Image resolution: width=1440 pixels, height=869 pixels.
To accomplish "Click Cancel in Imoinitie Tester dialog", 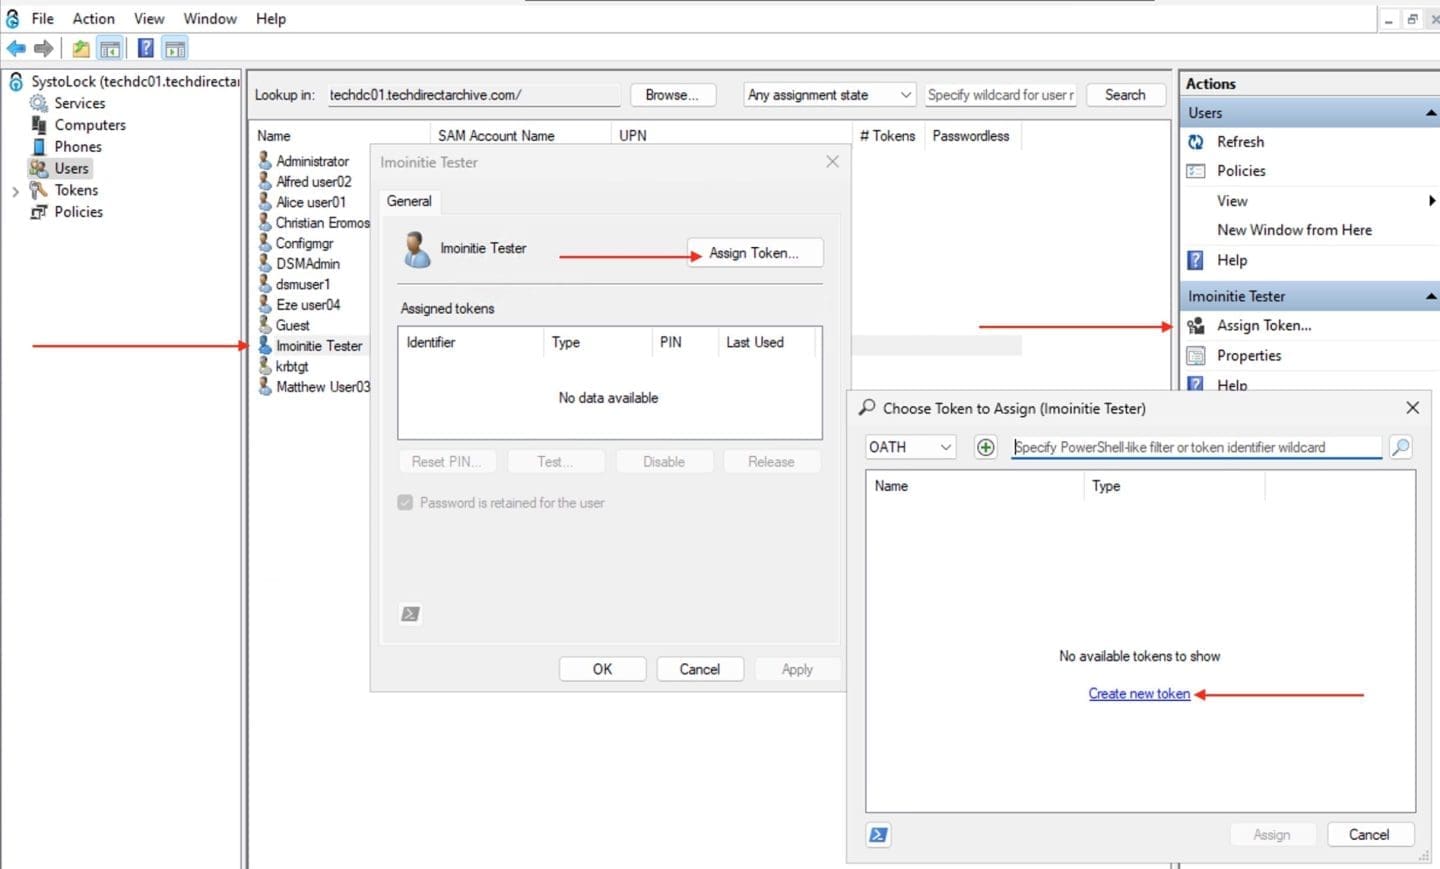I will click(x=699, y=669).
